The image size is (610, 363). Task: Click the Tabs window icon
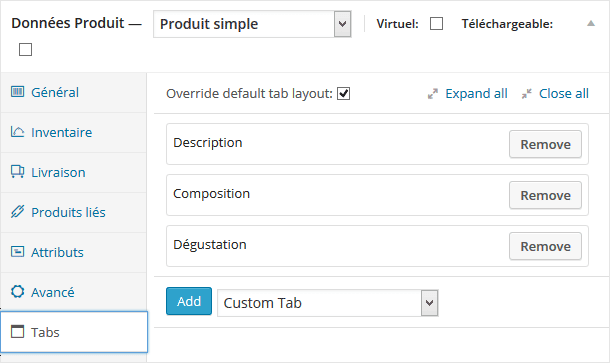point(17,331)
